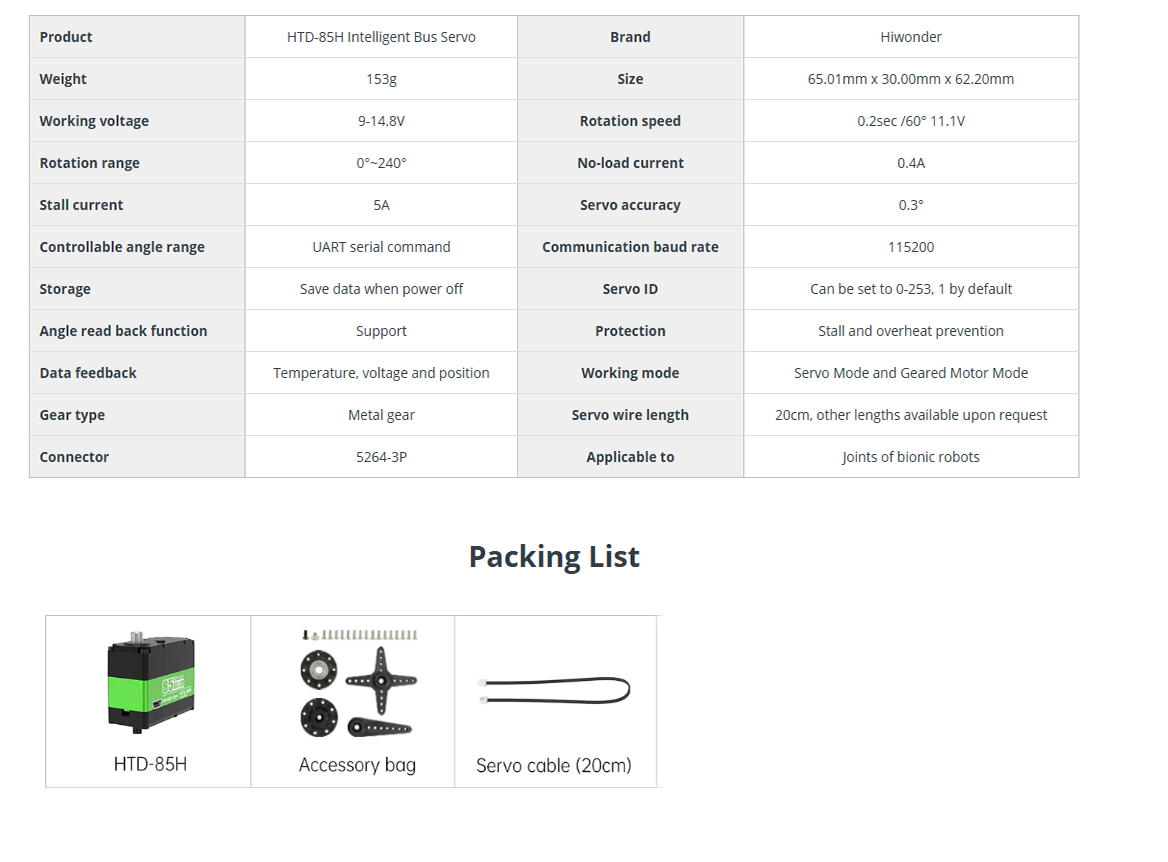The width and height of the screenshot is (1168, 862).
Task: Click the "Hiwonder" brand value
Action: click(x=911, y=37)
